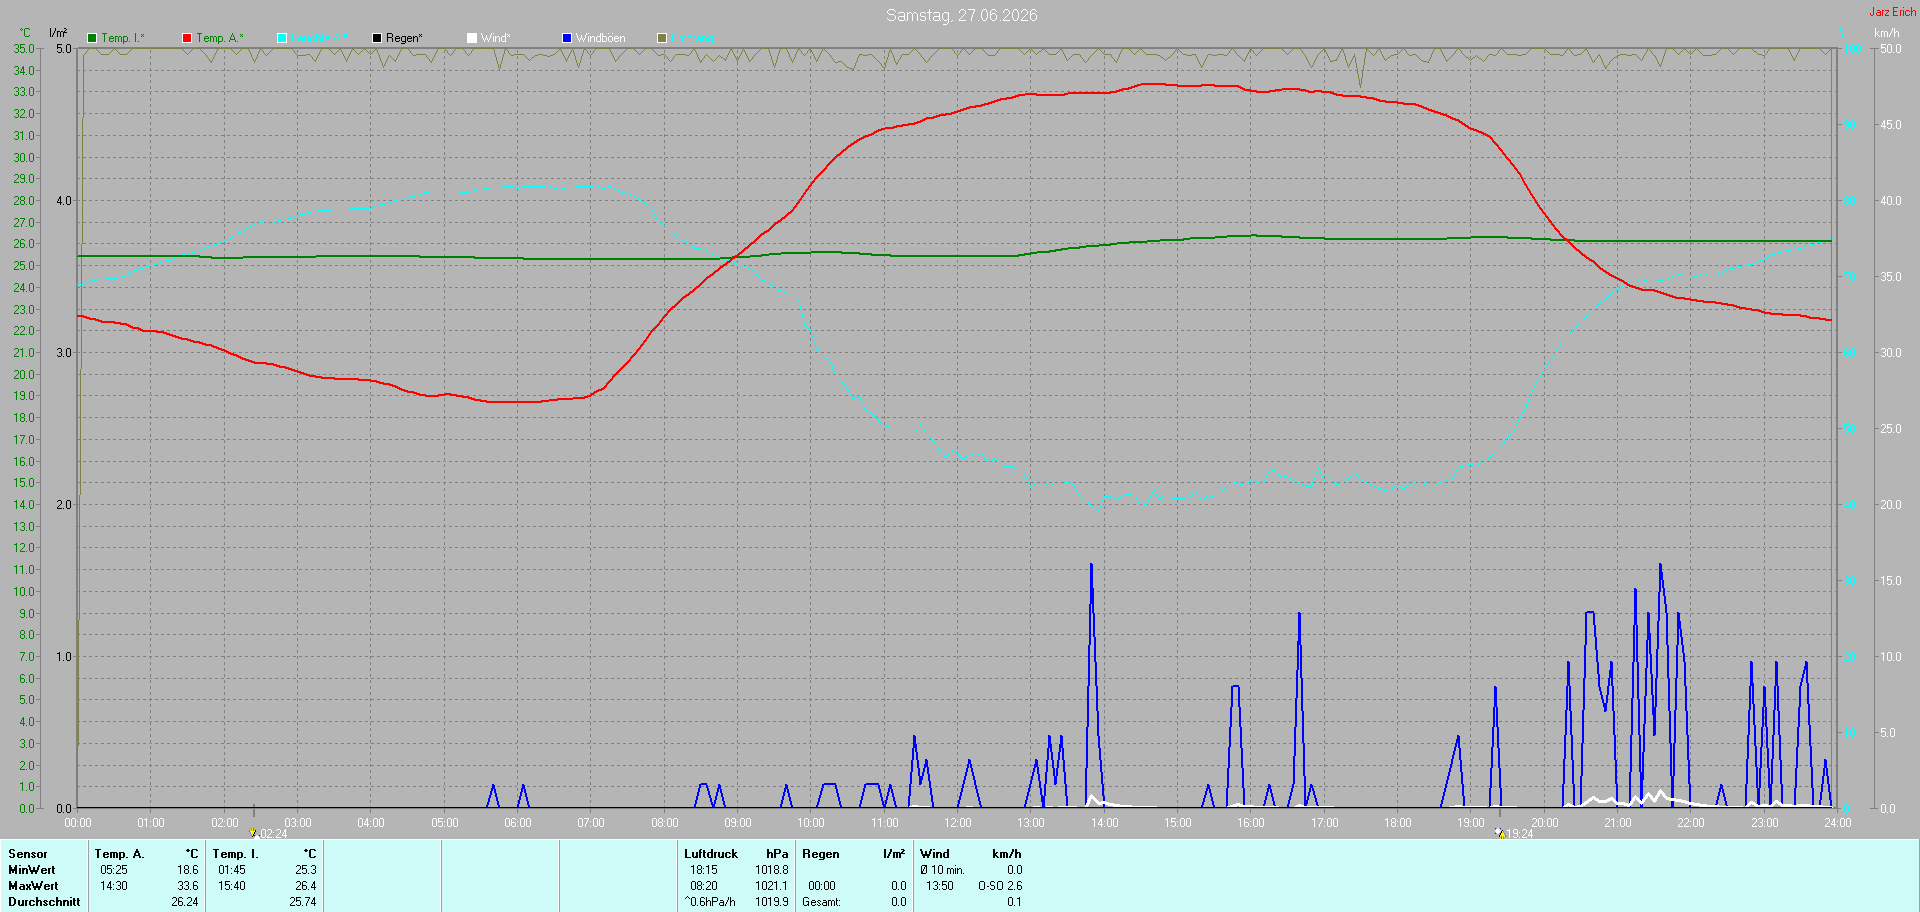The width and height of the screenshot is (1920, 912).
Task: Click the Temp. I. minimum value 25.3
Action: 306,870
